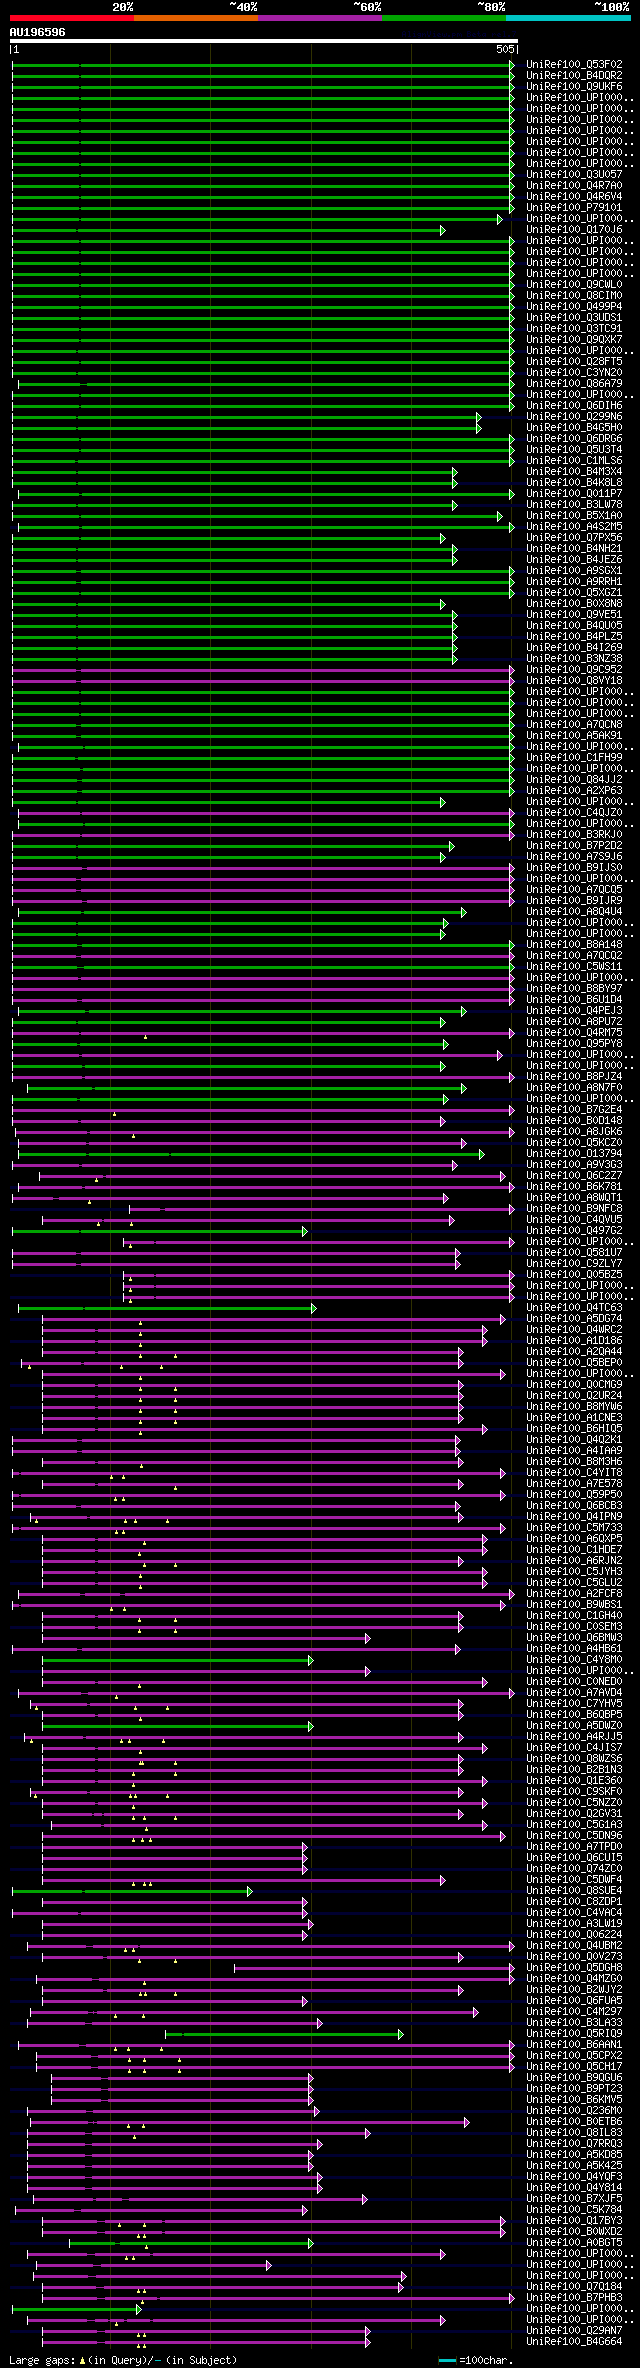Image resolution: width=640 pixels, height=2368 pixels.
Task: Select label UniRef100_Q4TC63
Action: coord(574,1308)
